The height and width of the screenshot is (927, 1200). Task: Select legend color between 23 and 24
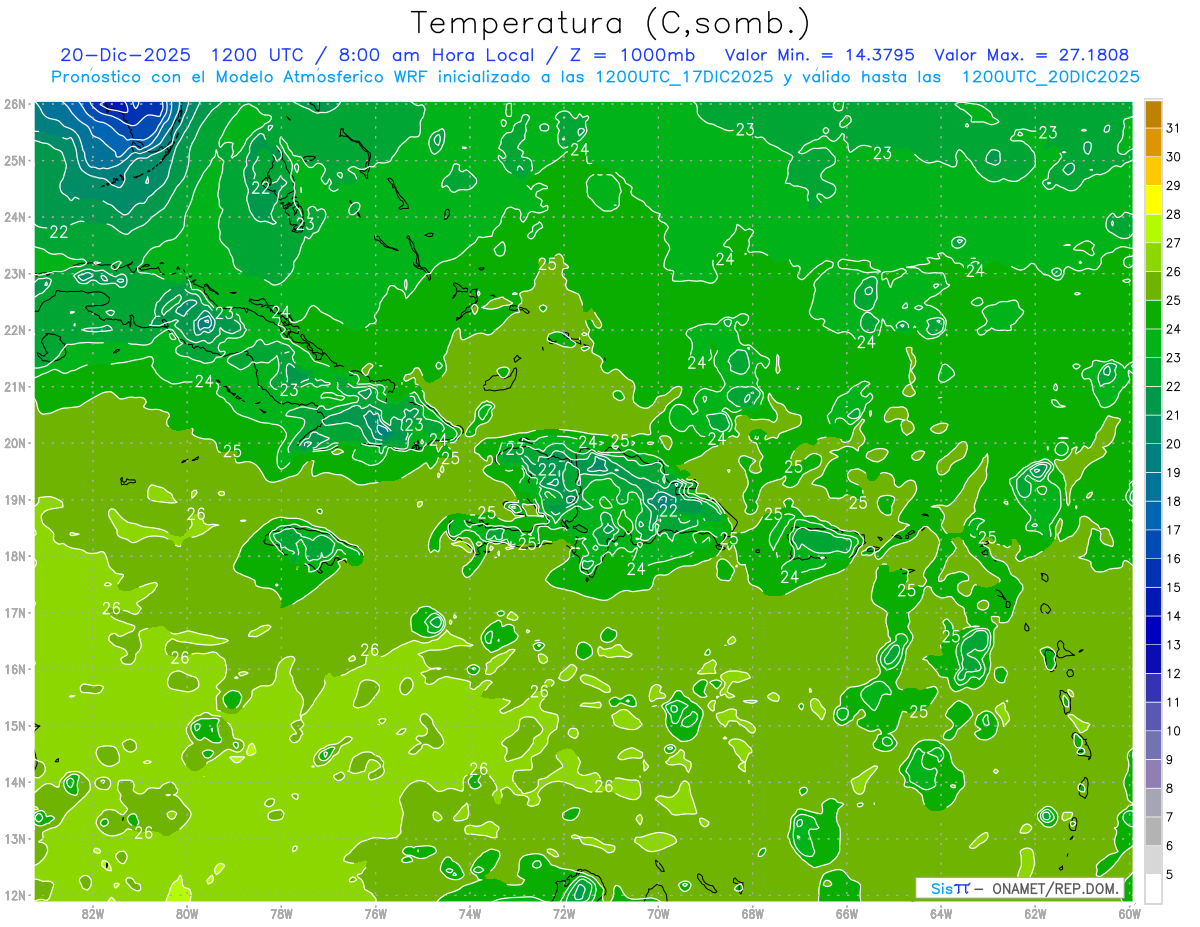coord(1153,343)
